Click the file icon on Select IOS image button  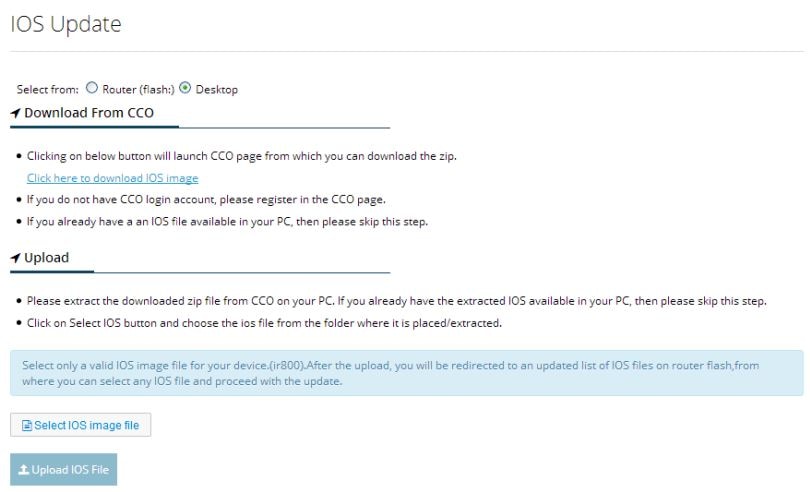pos(27,426)
